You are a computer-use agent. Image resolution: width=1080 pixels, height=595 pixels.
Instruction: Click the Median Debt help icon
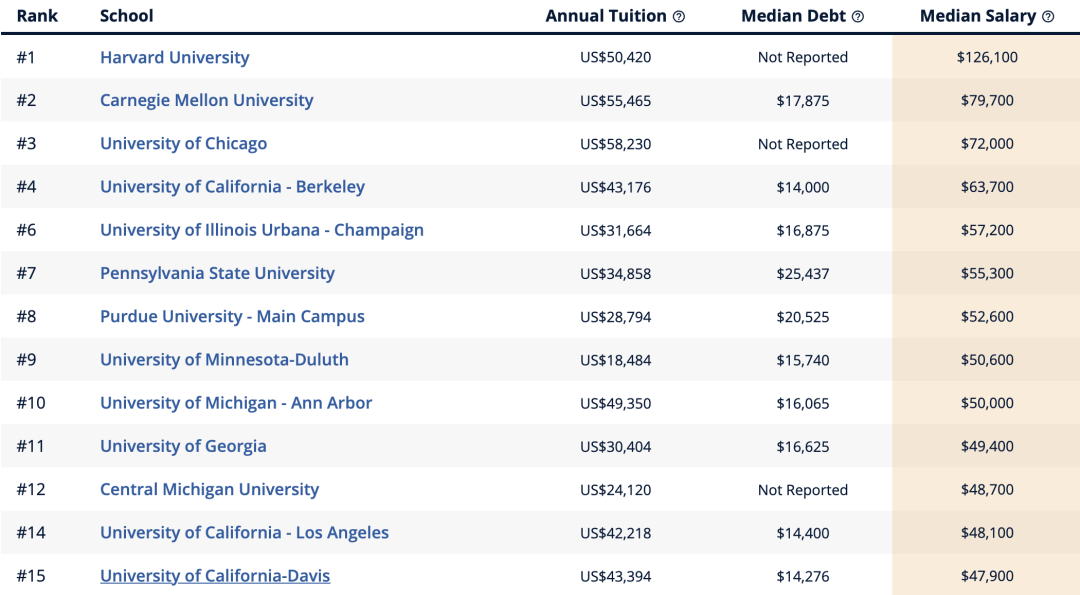click(858, 17)
